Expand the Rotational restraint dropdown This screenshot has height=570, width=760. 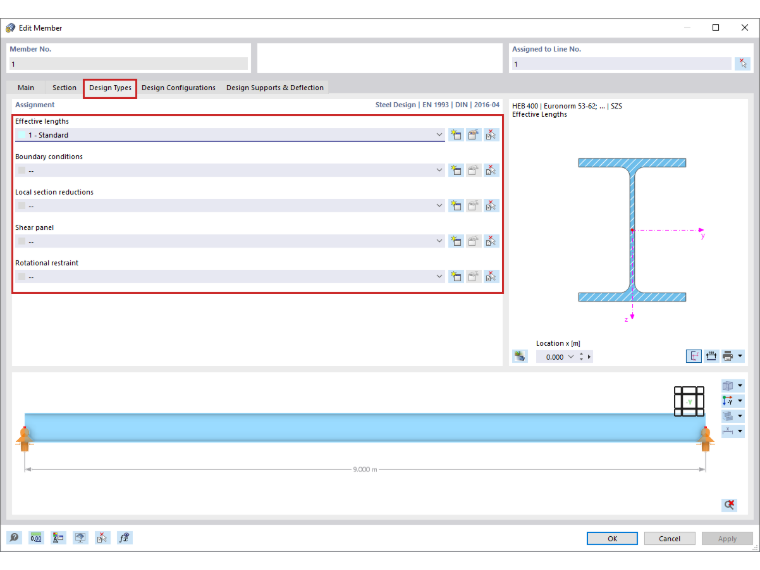coord(439,276)
